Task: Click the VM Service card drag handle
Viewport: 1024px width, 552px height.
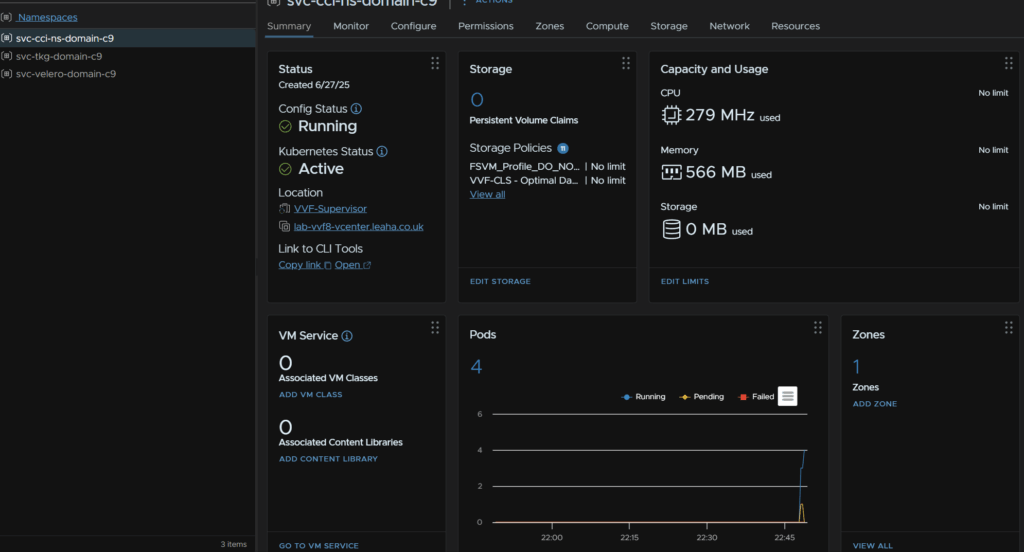Action: click(x=435, y=328)
